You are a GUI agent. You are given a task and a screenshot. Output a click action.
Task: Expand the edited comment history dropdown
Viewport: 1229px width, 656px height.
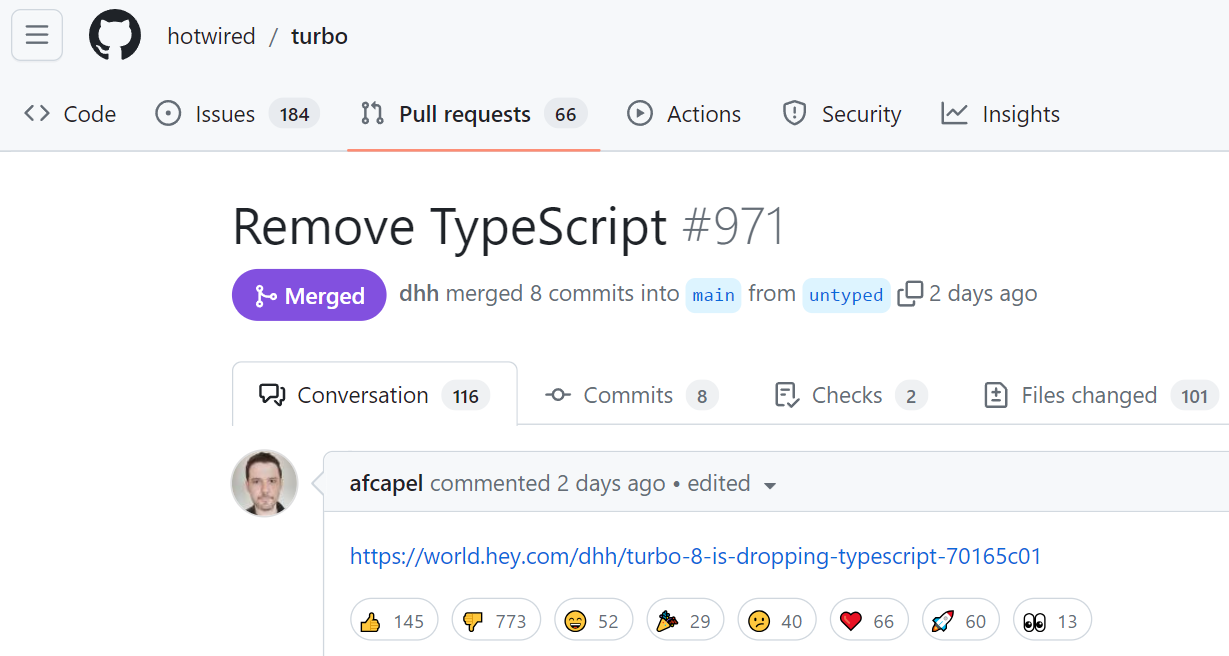(x=769, y=484)
